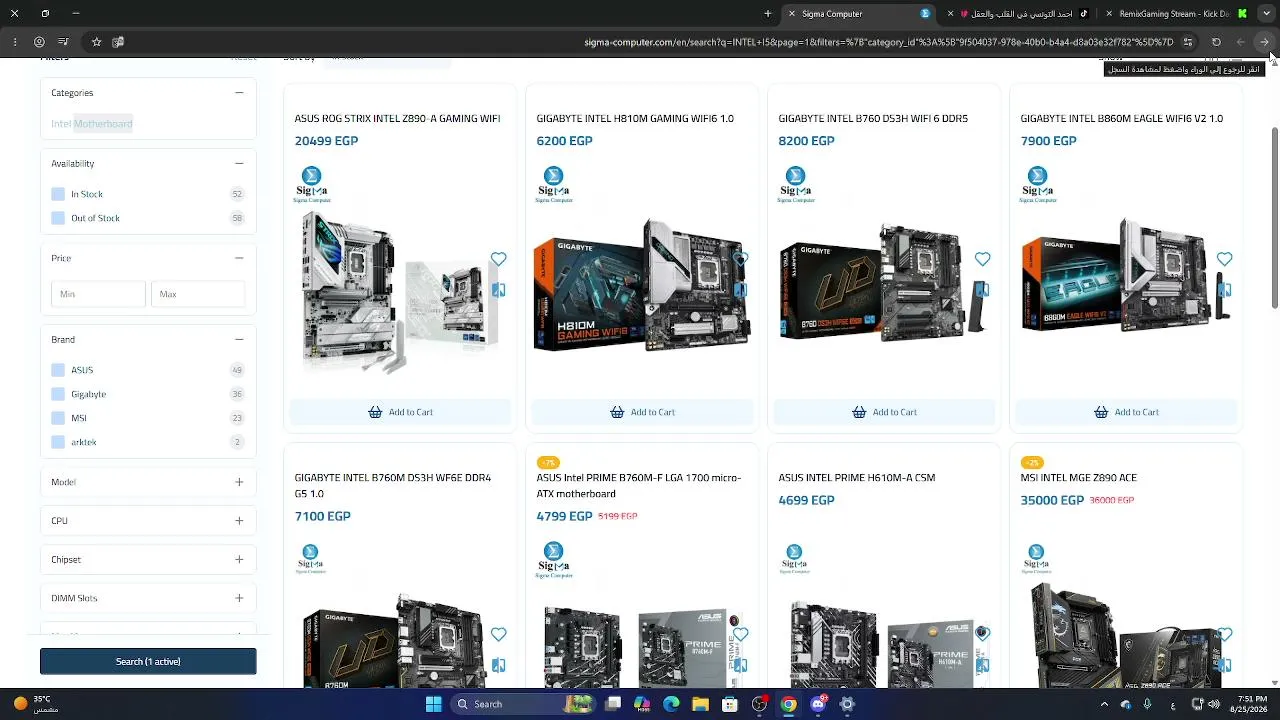Wishlist the GIGABYTE B760M DS3H WF6E DDR4
The image size is (1280, 720).
coord(498,634)
